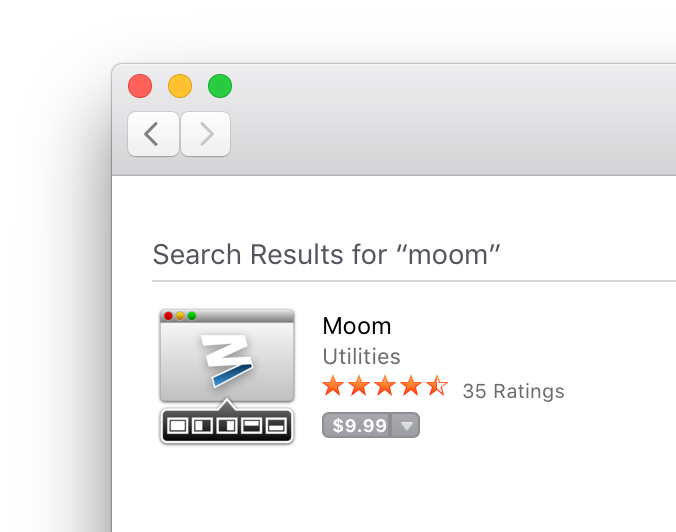The image size is (676, 532).
Task: Click the 35 Ratings label
Action: pyautogui.click(x=513, y=391)
